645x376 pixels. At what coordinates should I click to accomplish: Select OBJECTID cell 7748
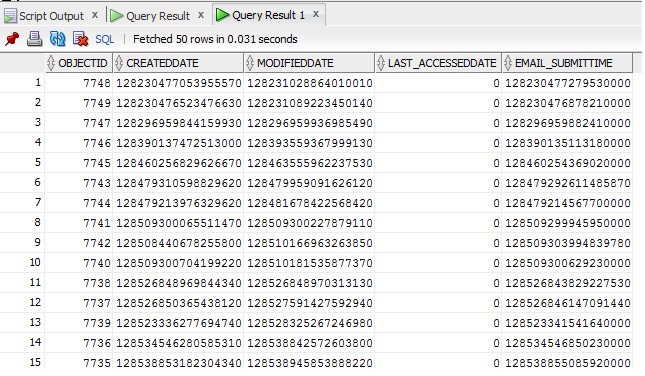tap(79, 83)
